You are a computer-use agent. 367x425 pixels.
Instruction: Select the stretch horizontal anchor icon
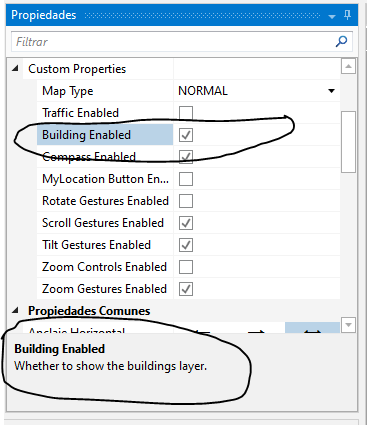(x=312, y=328)
